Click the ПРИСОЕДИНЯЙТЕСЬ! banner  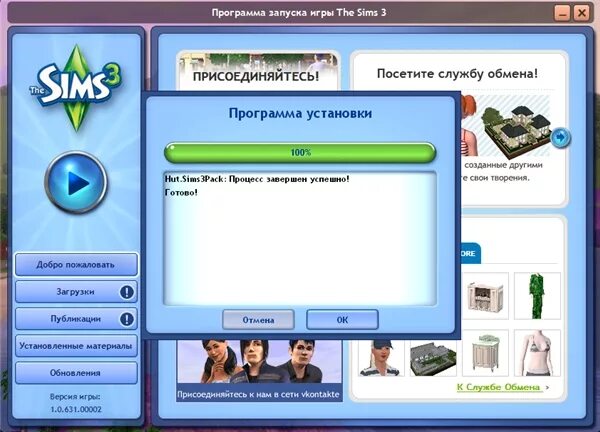[258, 72]
